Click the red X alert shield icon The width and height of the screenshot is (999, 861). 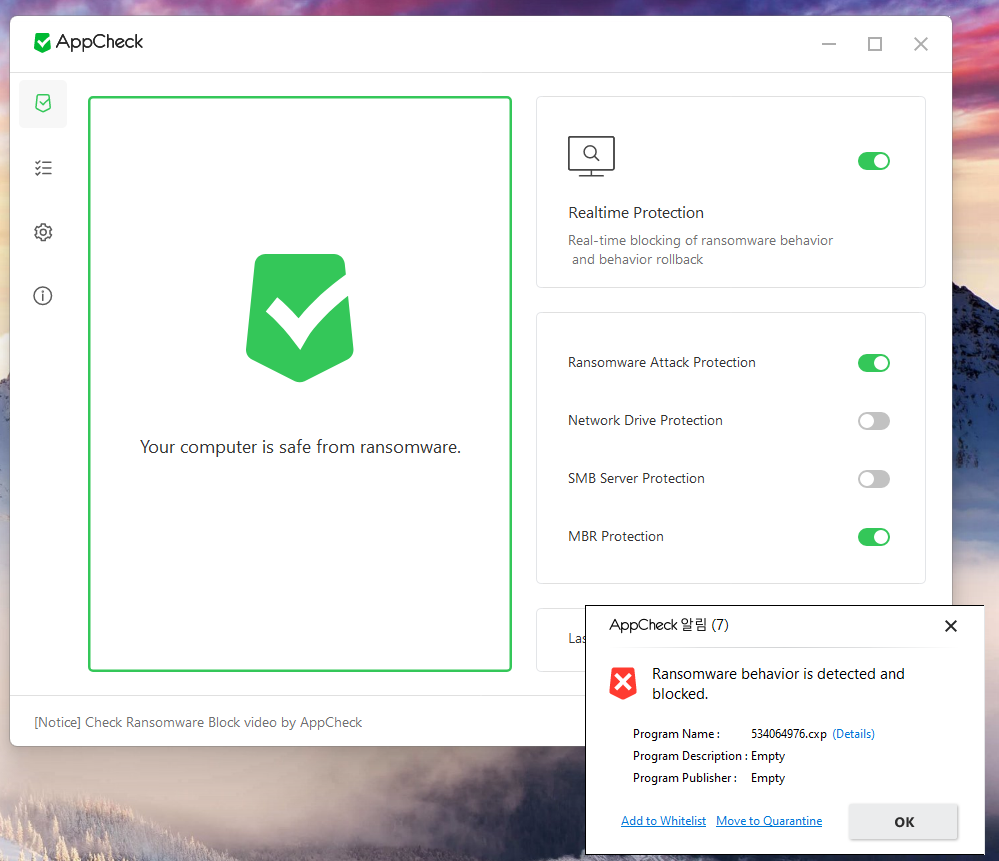tap(623, 683)
